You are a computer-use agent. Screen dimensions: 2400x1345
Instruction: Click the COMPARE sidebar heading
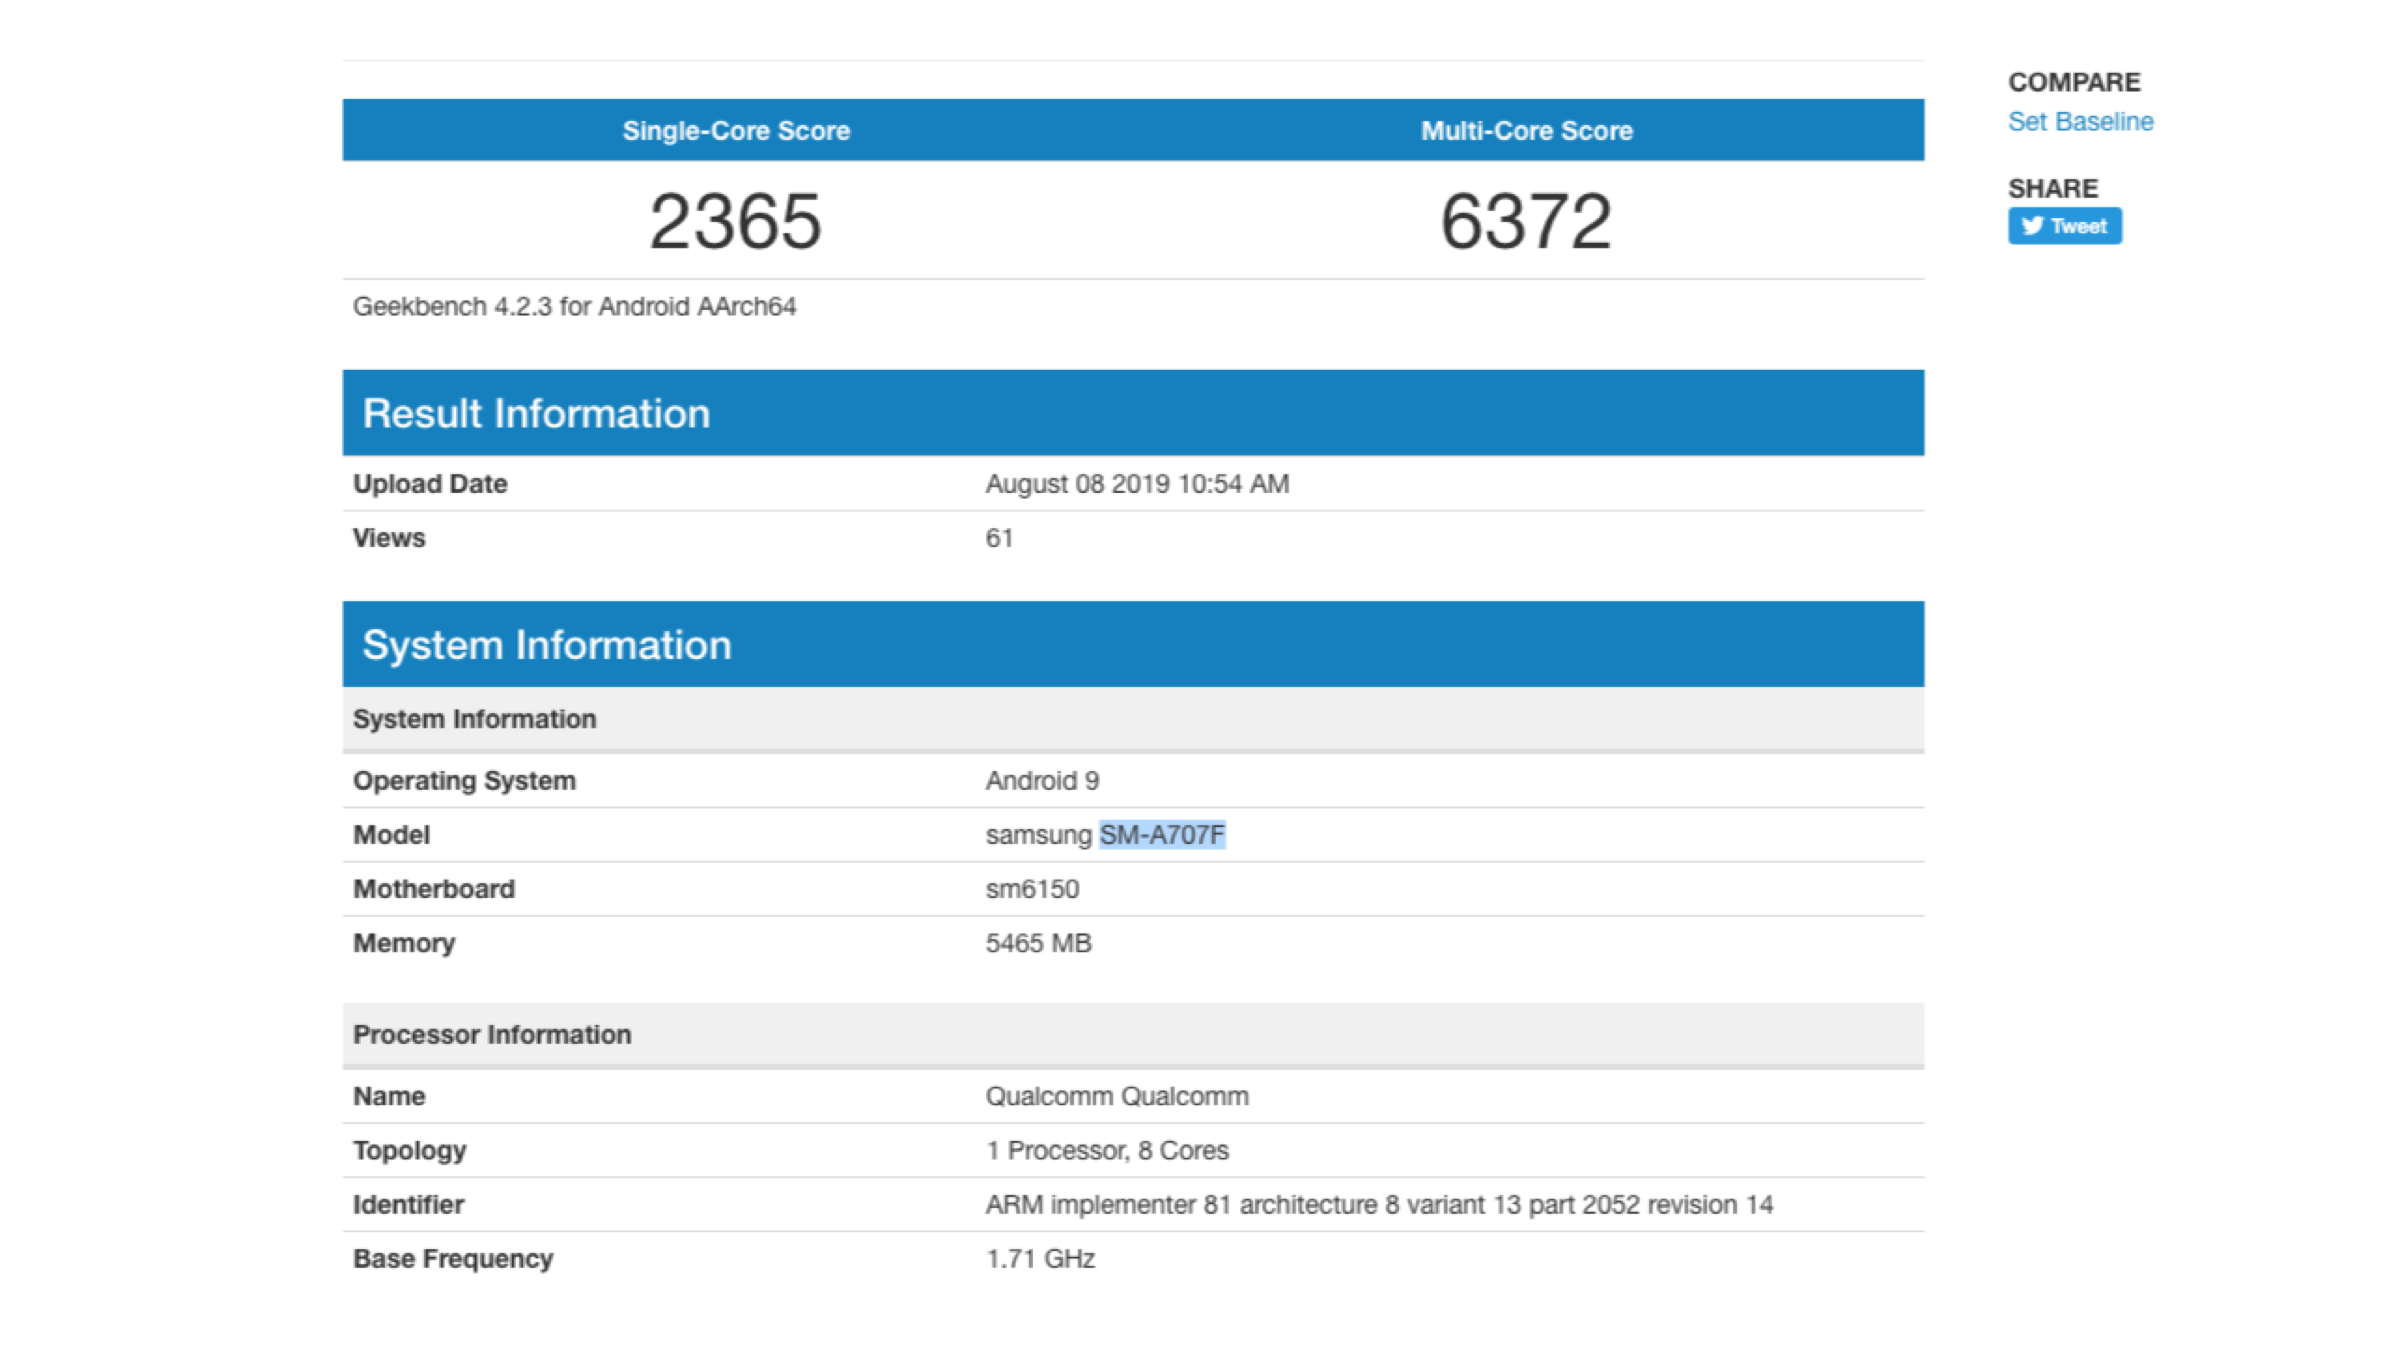(2074, 82)
